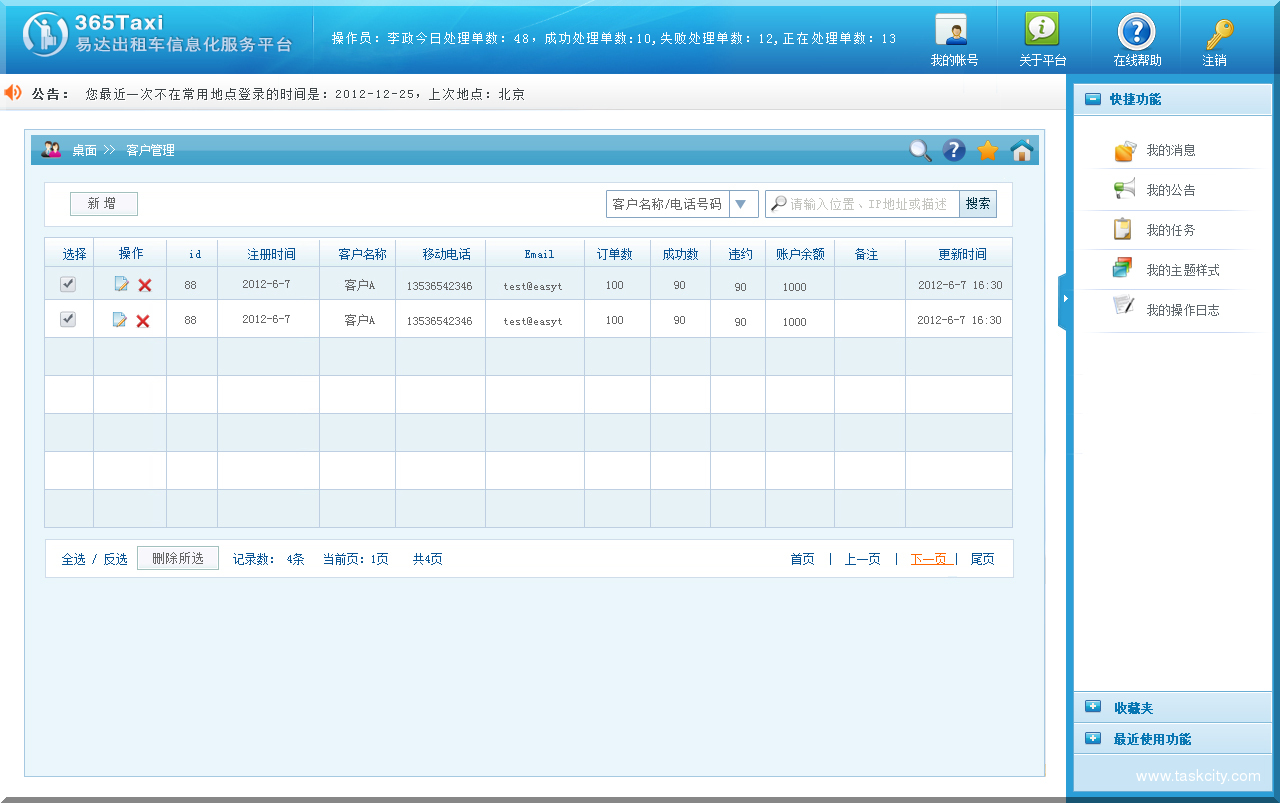1280x803 pixels.
Task: Click the 客户名称 column header
Action: click(362, 254)
